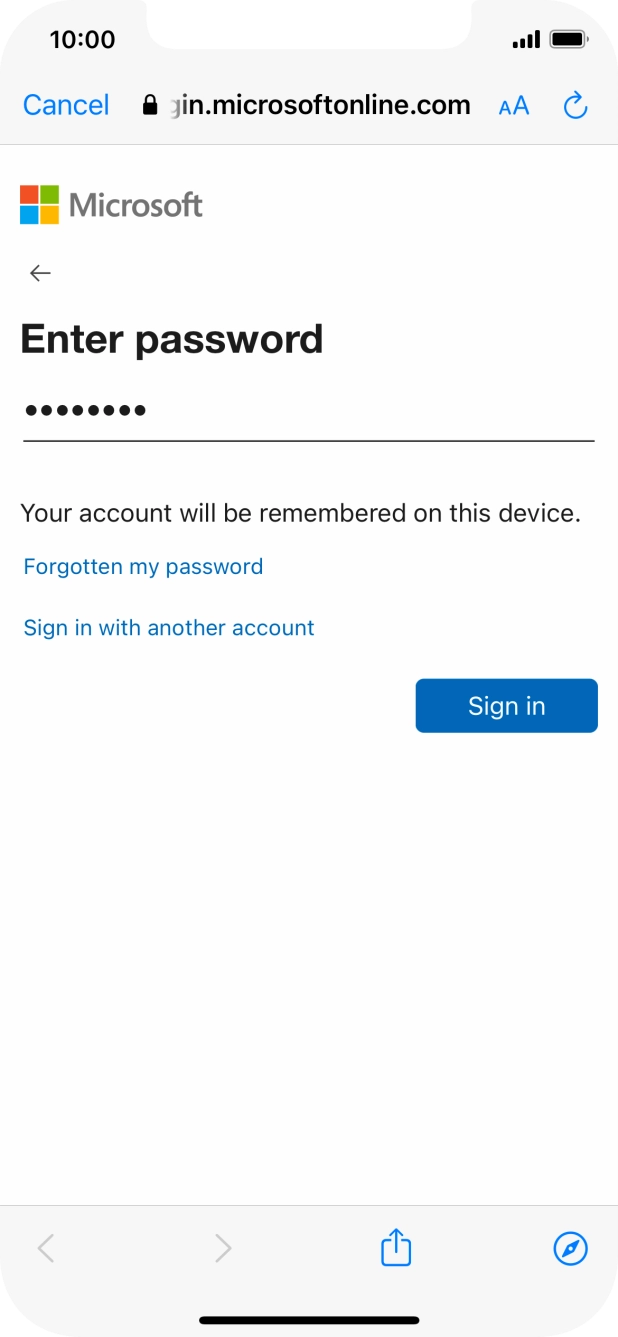Tap the Cancel button in browser bar

66,105
